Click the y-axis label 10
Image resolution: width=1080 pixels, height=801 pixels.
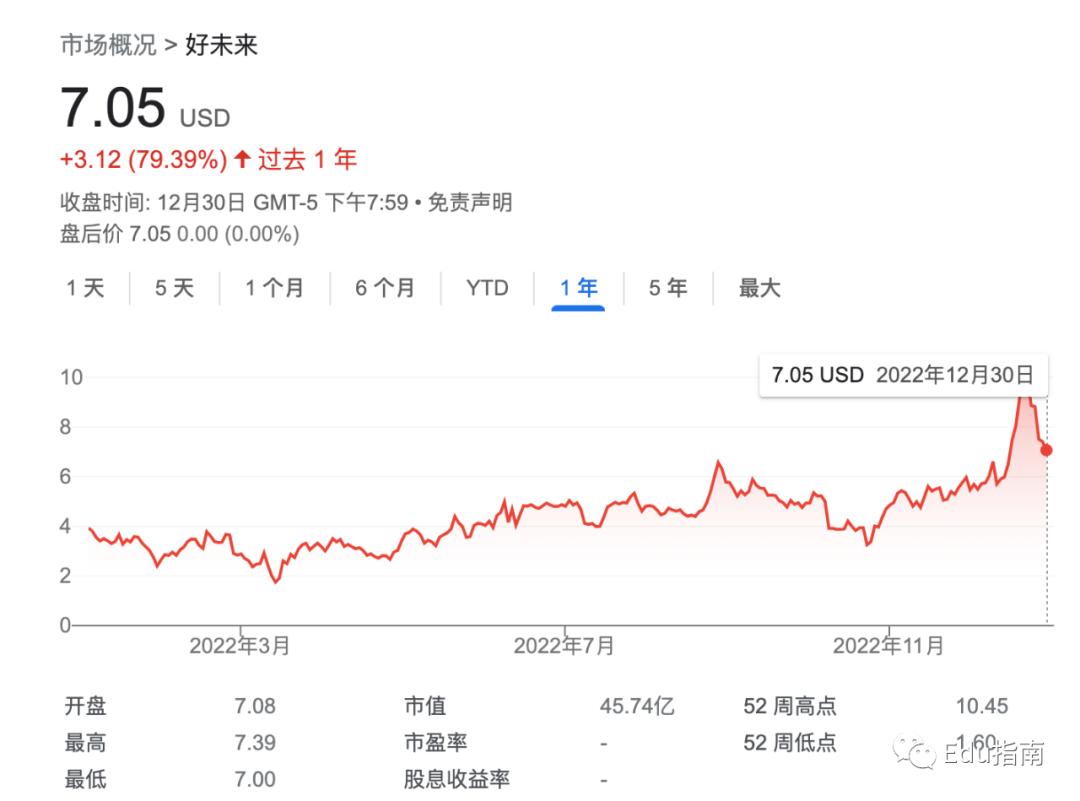pos(72,377)
